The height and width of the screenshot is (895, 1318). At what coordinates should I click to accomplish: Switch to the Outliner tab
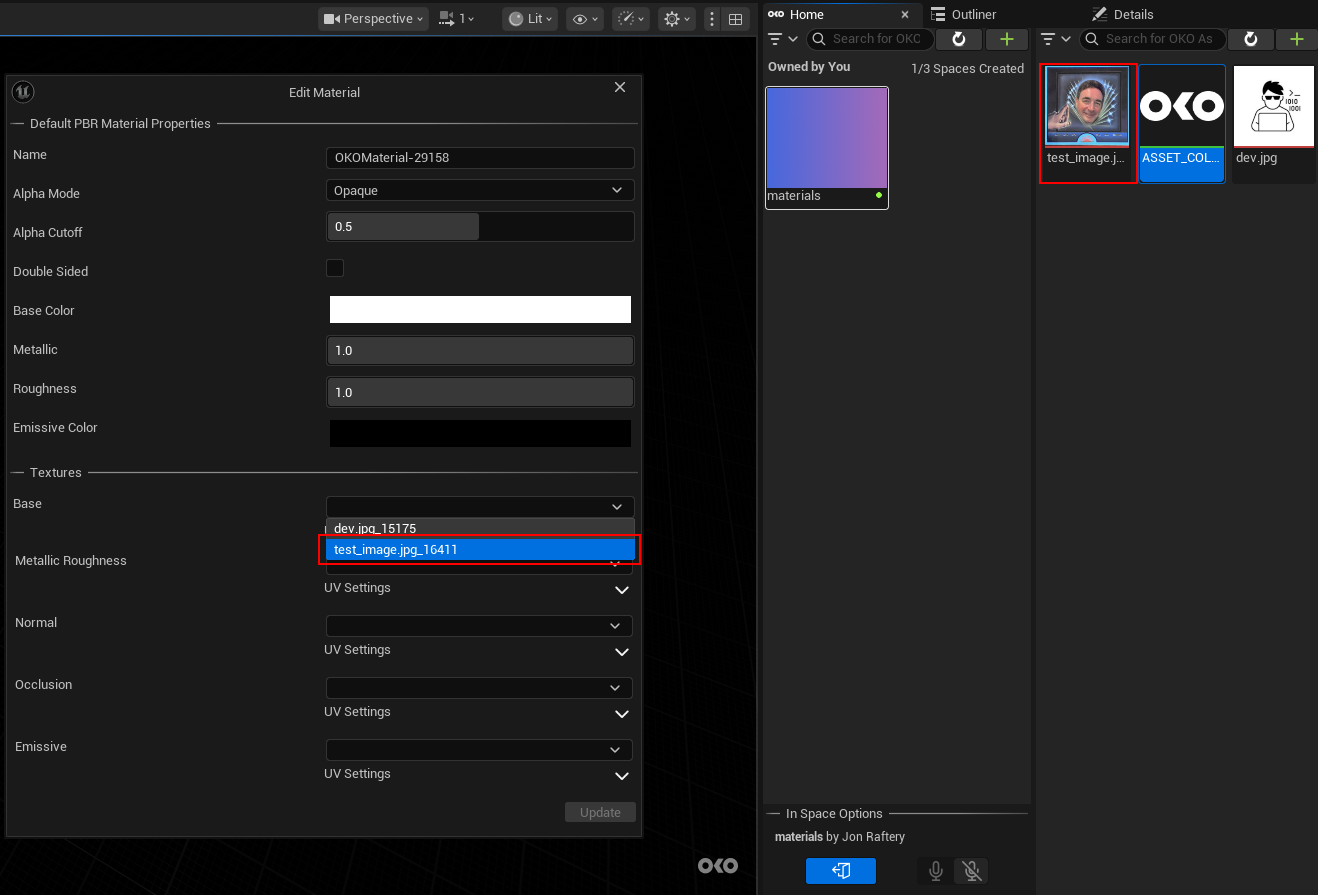963,14
